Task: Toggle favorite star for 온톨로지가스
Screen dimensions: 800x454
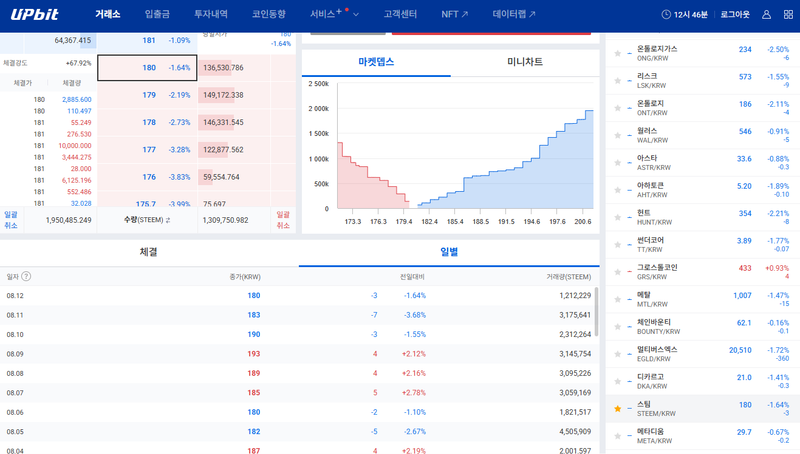Action: tap(617, 53)
